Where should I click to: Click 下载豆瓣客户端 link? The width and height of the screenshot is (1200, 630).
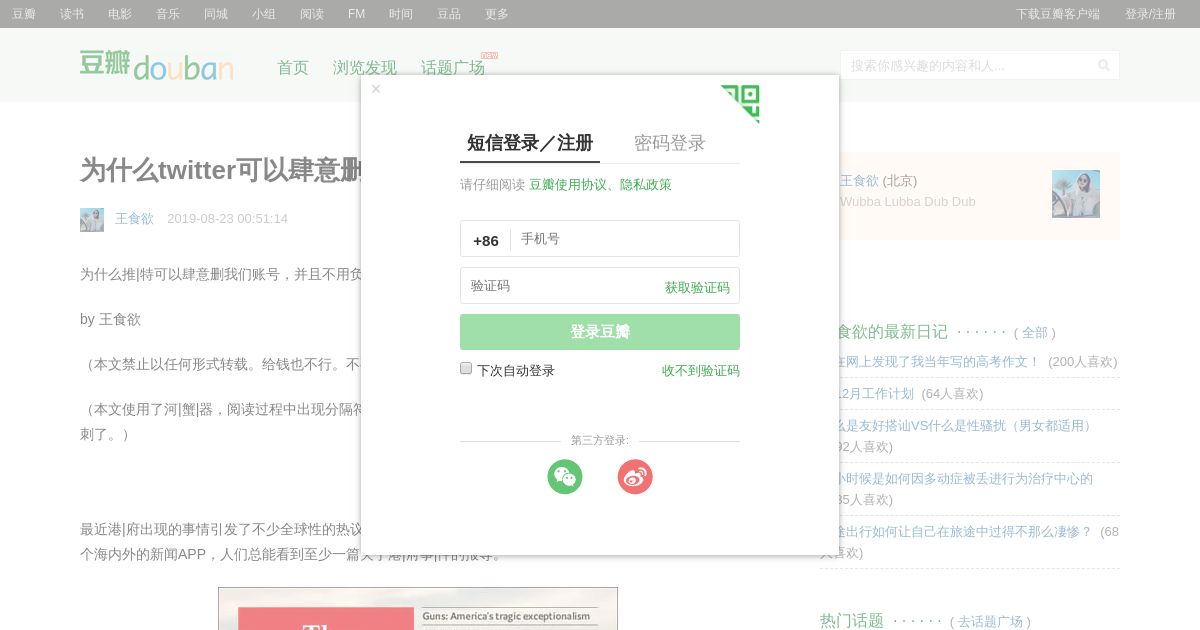point(1058,14)
